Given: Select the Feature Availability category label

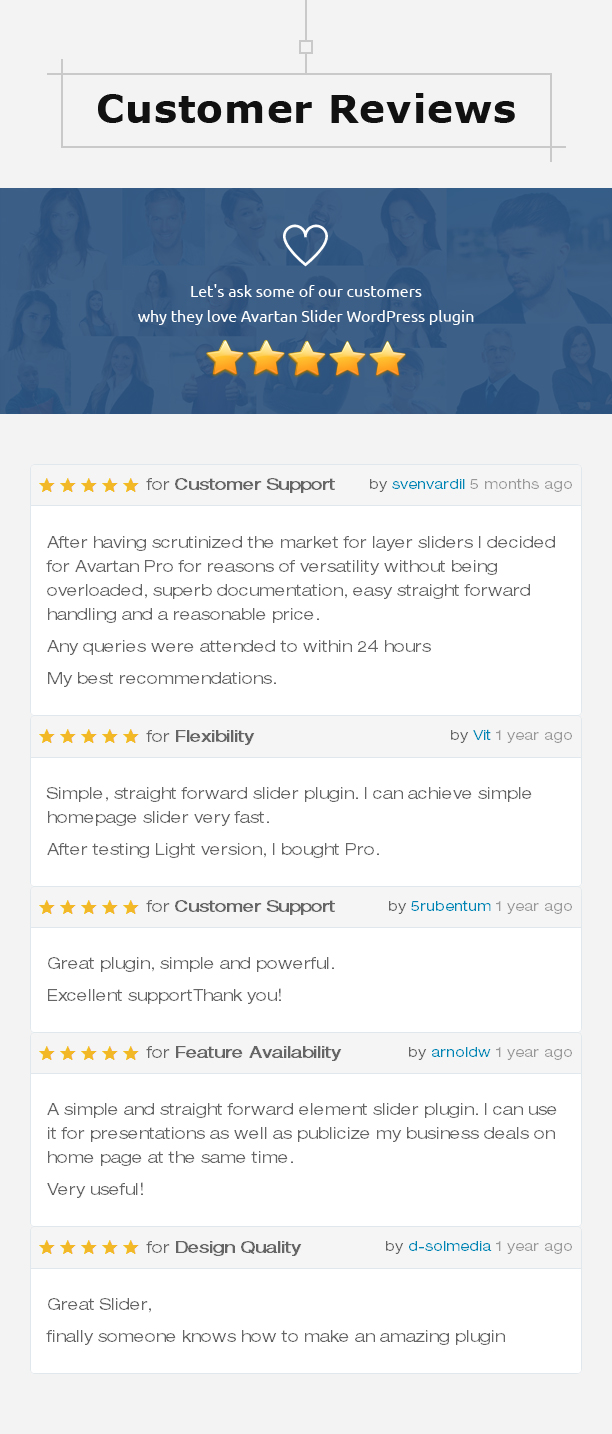Looking at the screenshot, I should [258, 1052].
